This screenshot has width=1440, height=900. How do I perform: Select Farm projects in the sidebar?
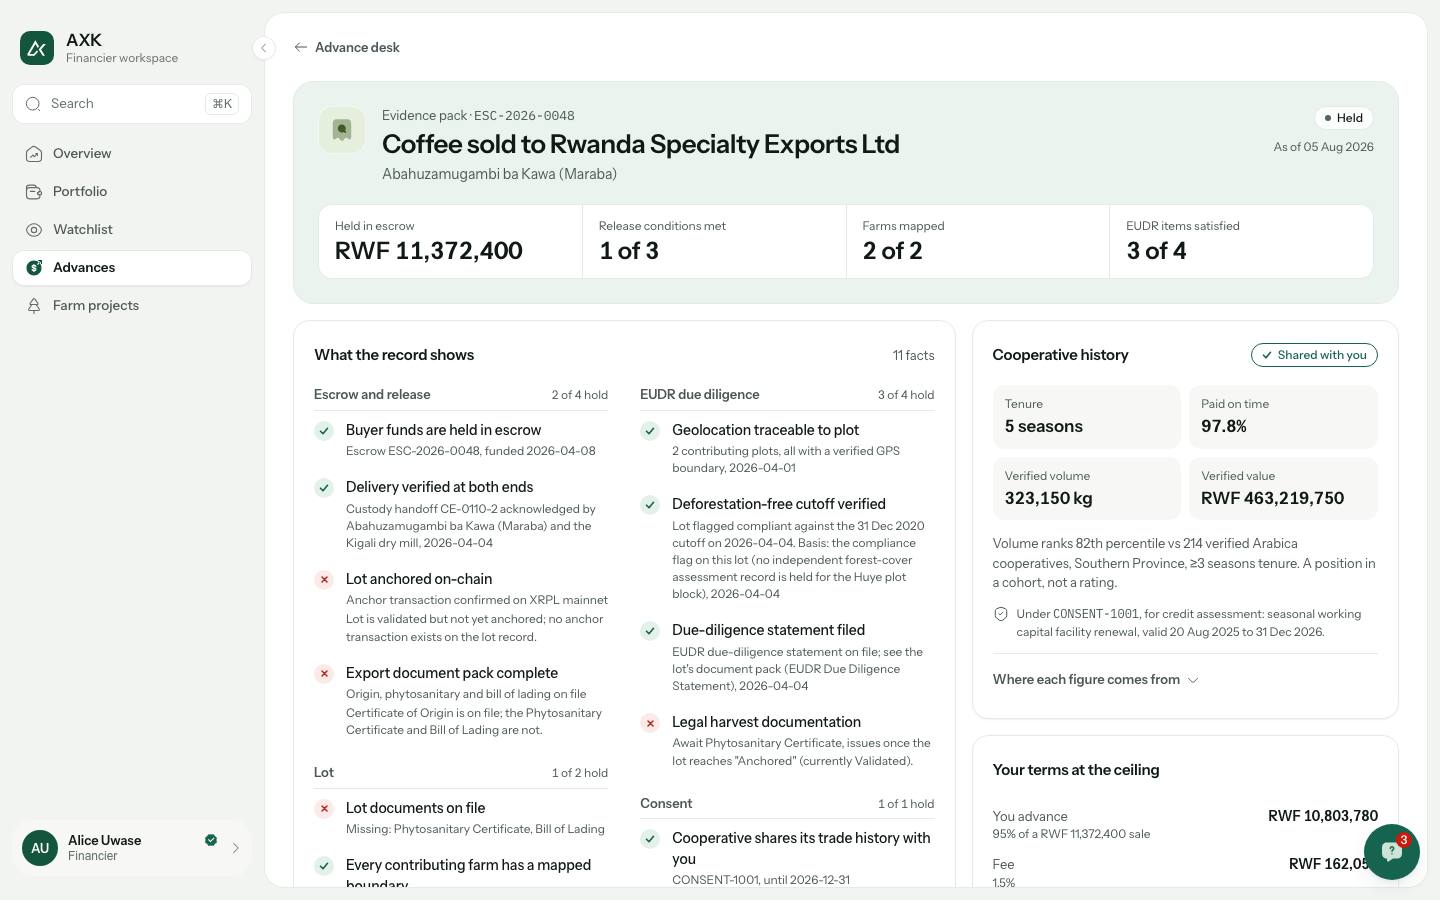point(132,306)
